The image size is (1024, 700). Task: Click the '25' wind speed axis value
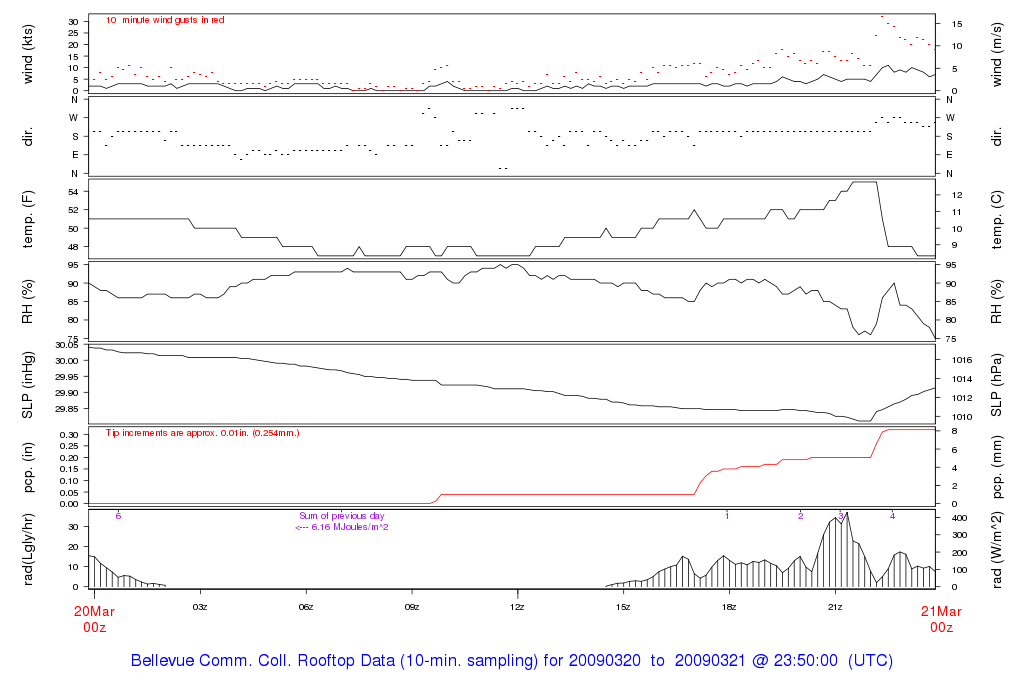(73, 33)
